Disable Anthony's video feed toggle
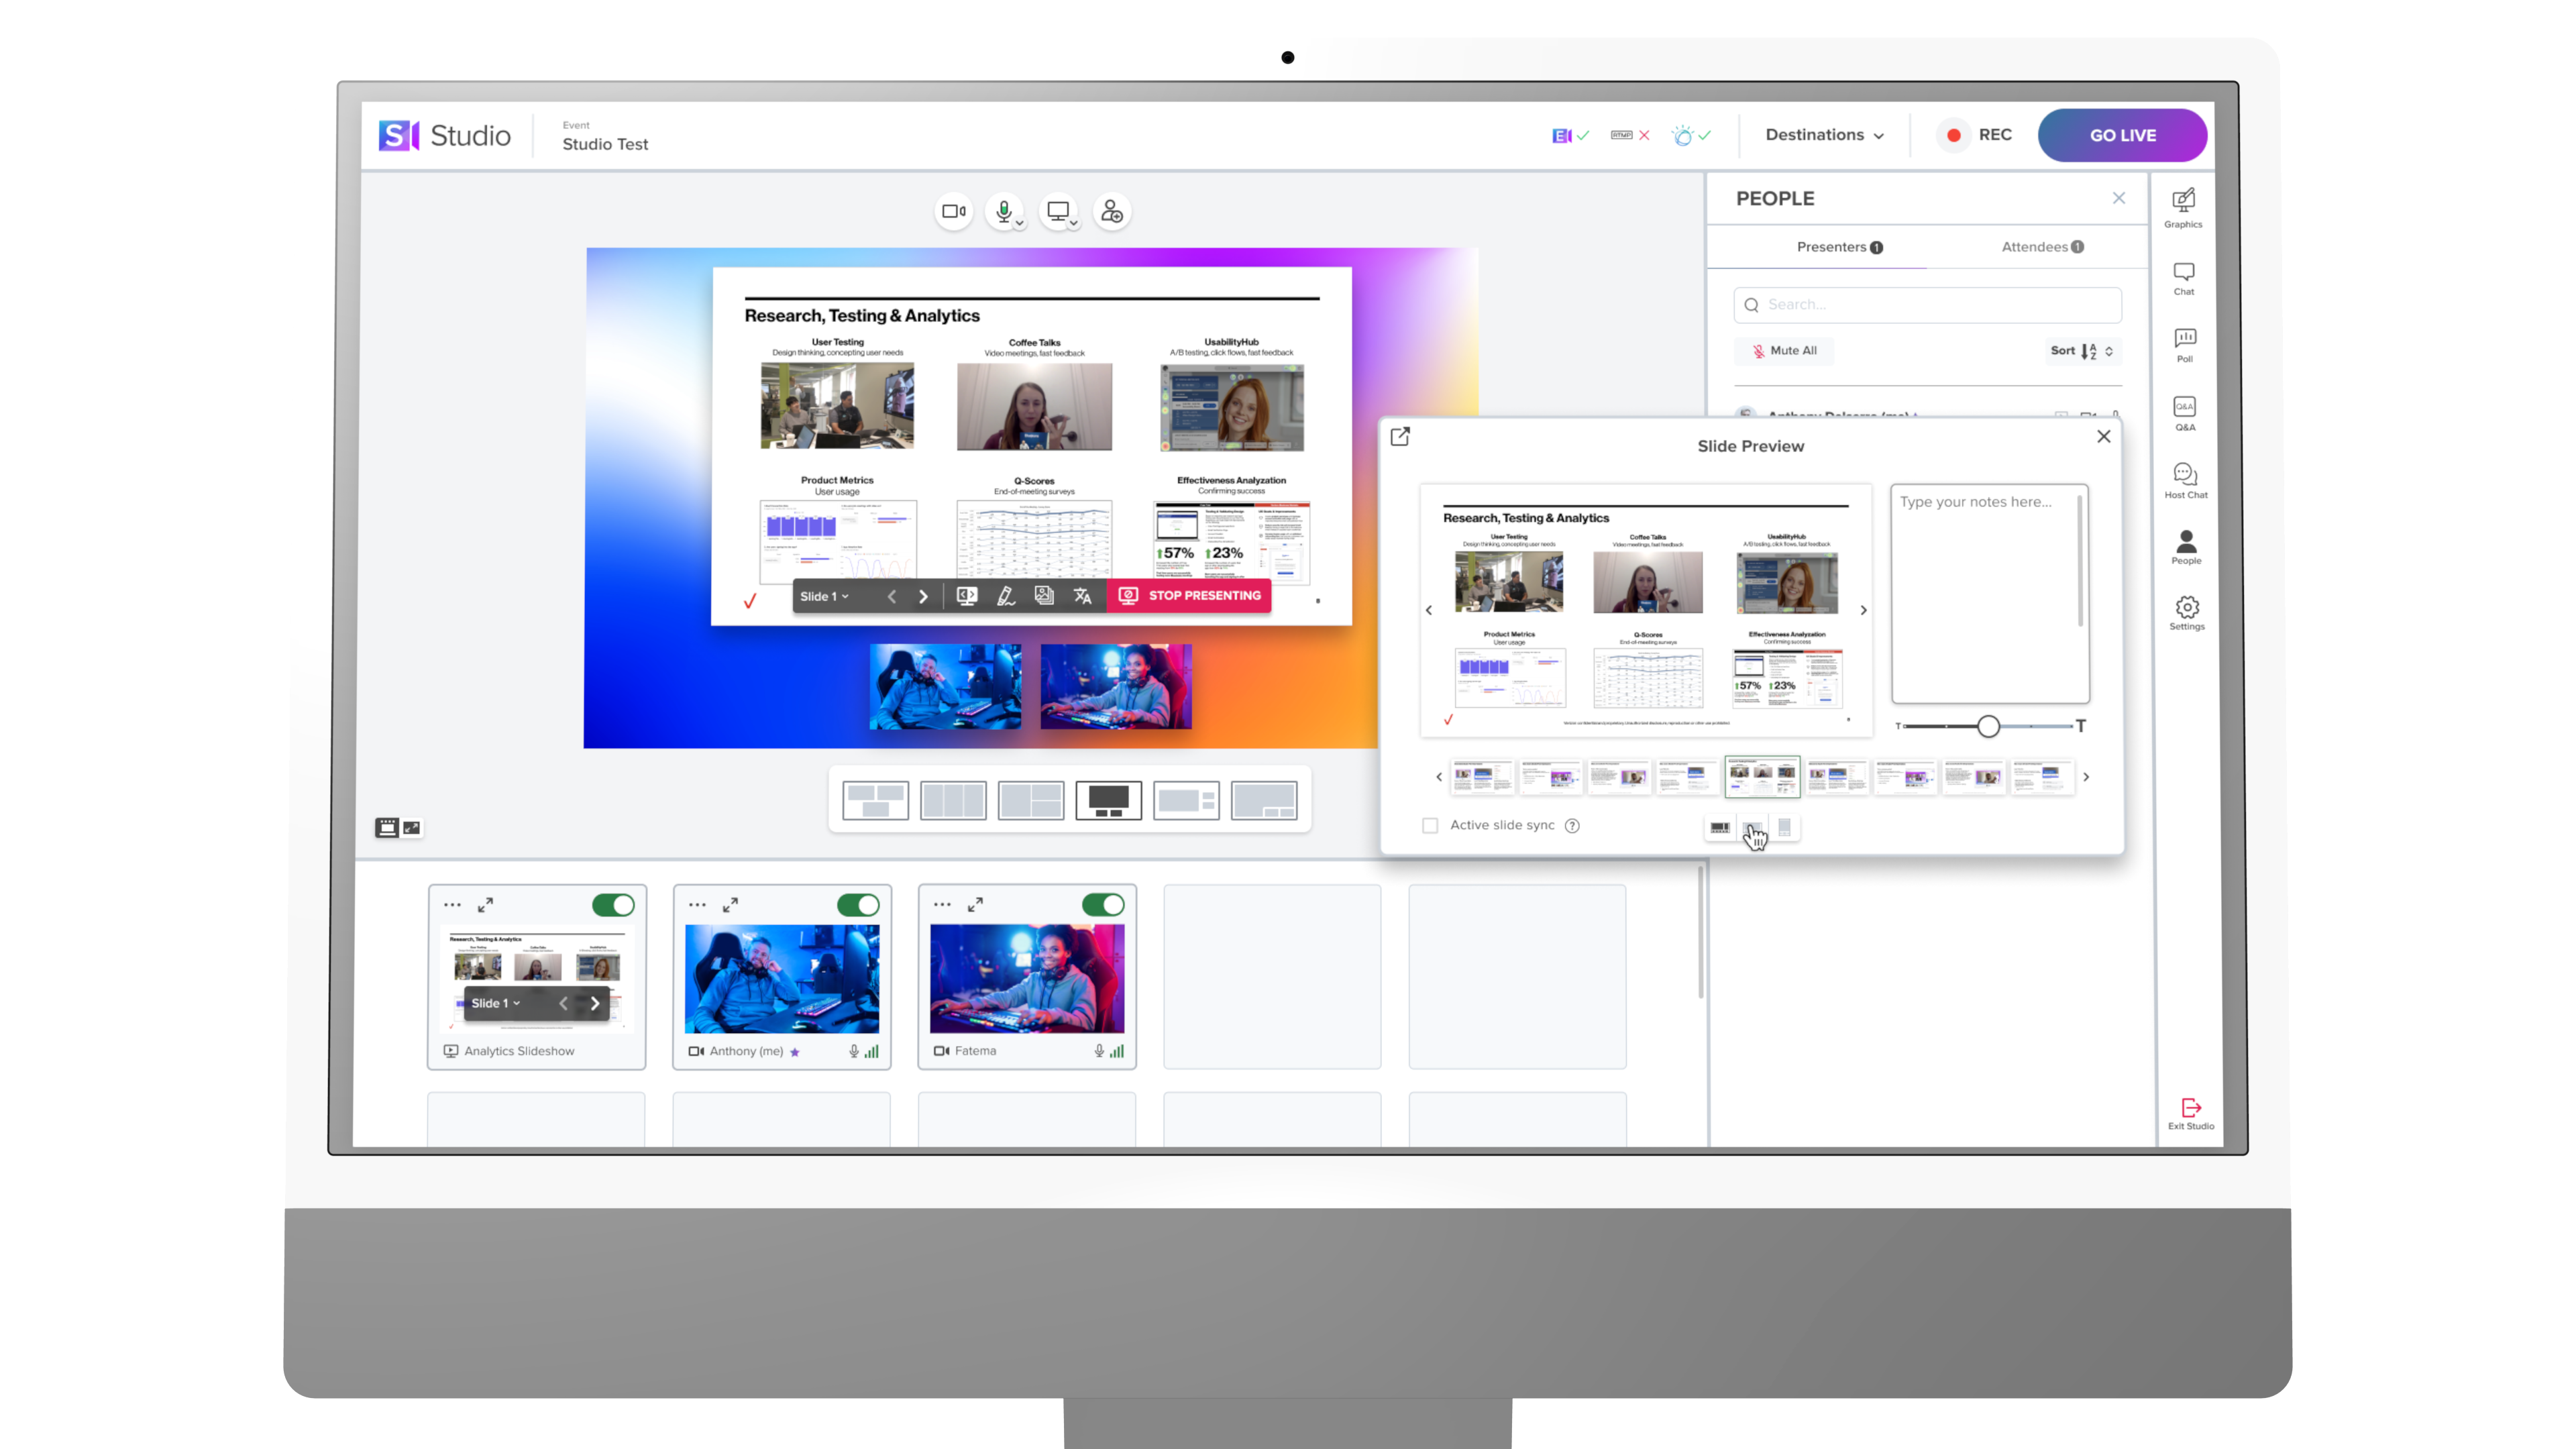The image size is (2576, 1449). pyautogui.click(x=859, y=904)
